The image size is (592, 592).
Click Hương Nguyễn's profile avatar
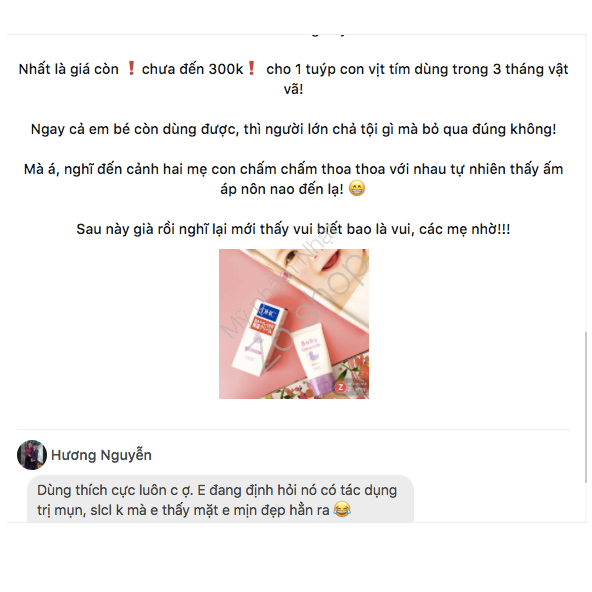[x=32, y=455]
